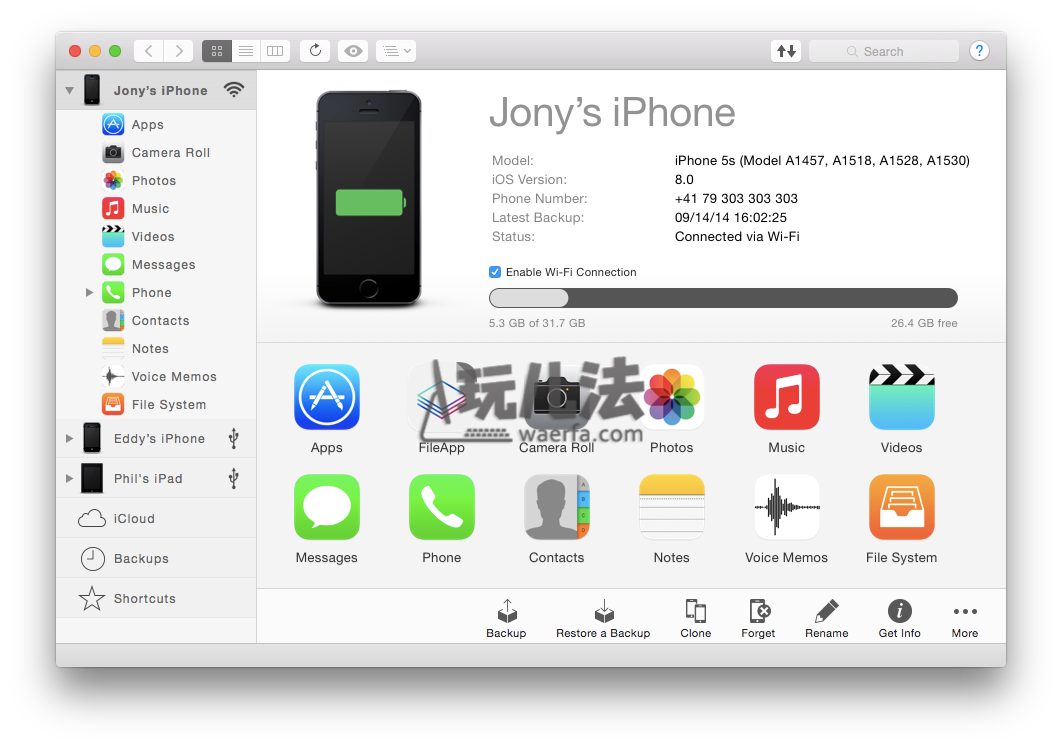Image resolution: width=1062 pixels, height=747 pixels.
Task: Open the Notes icon in the main grid
Action: pyautogui.click(x=672, y=507)
